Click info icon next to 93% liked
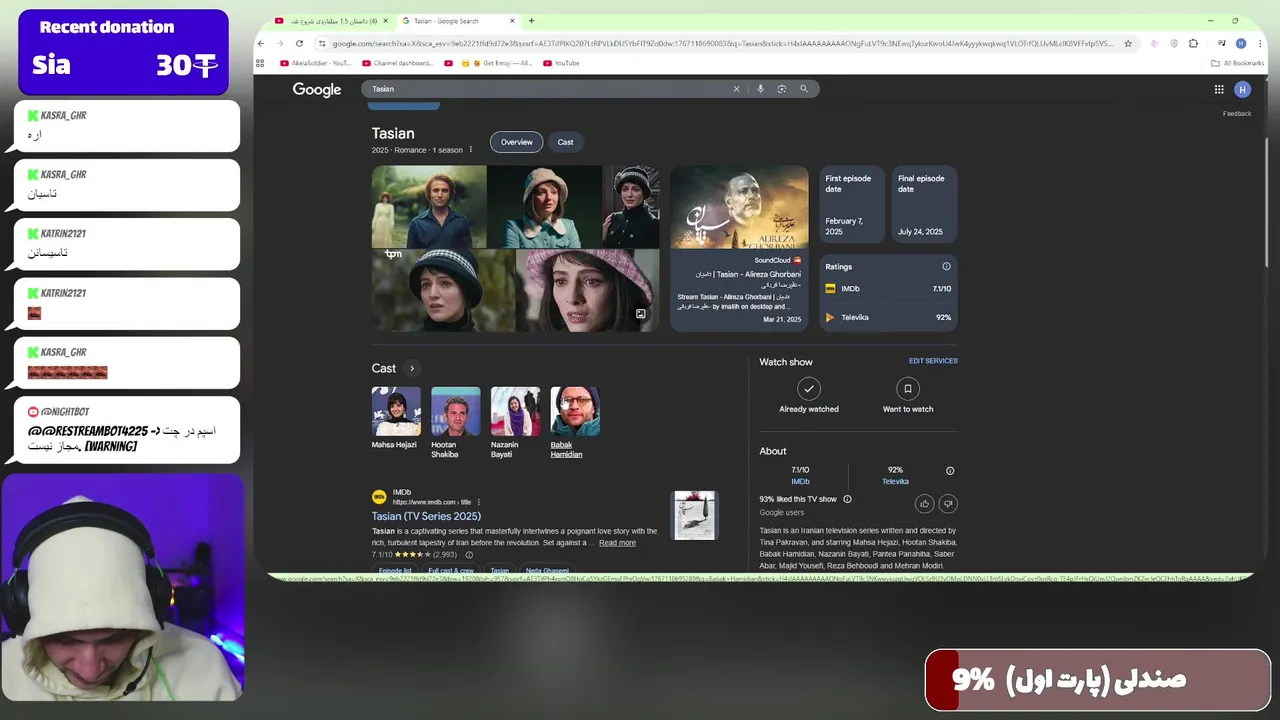Image resolution: width=1280 pixels, height=720 pixels. pos(847,499)
